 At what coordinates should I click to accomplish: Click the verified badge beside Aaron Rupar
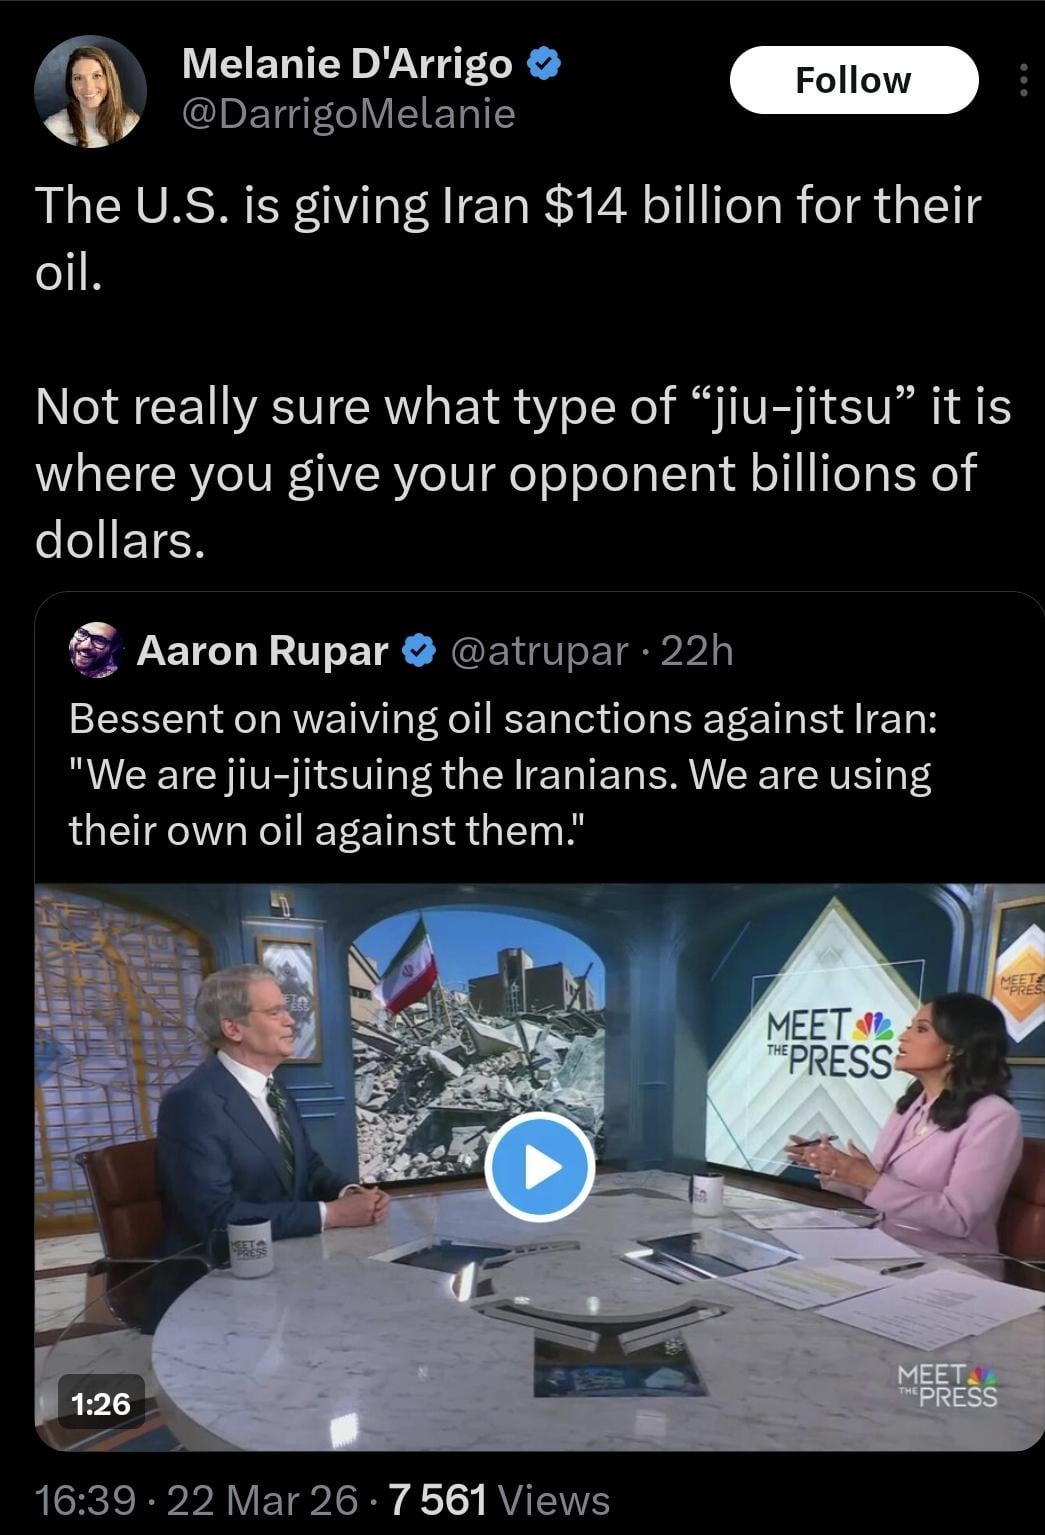(x=419, y=651)
